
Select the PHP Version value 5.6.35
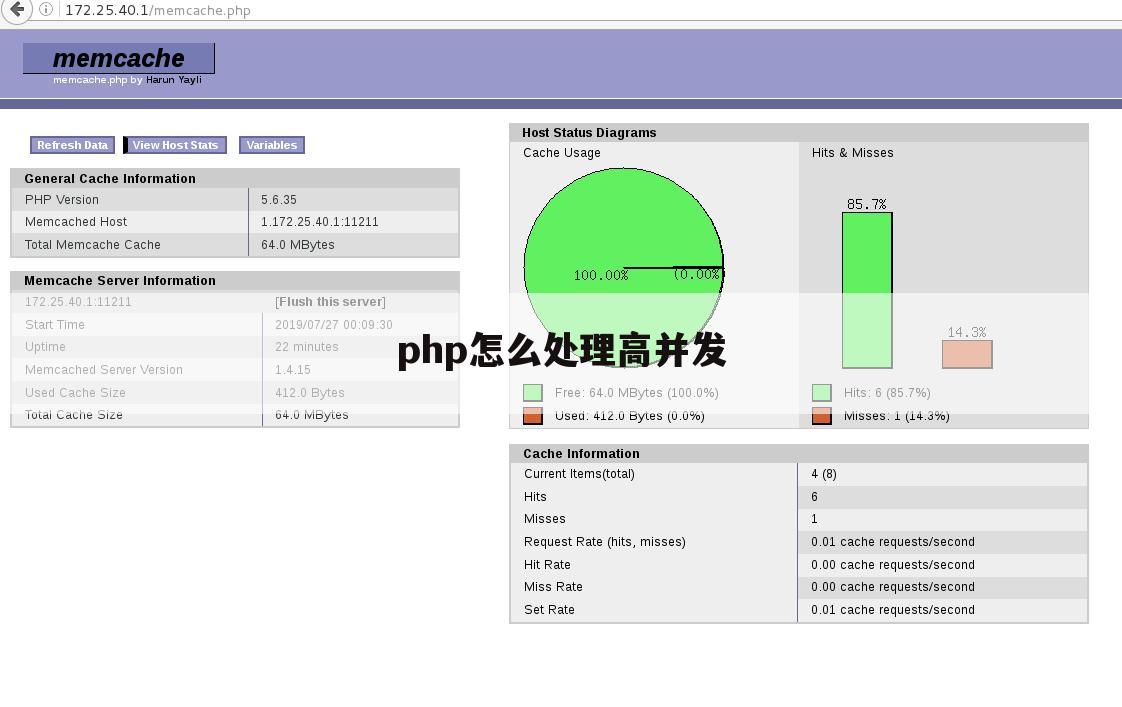coord(279,200)
